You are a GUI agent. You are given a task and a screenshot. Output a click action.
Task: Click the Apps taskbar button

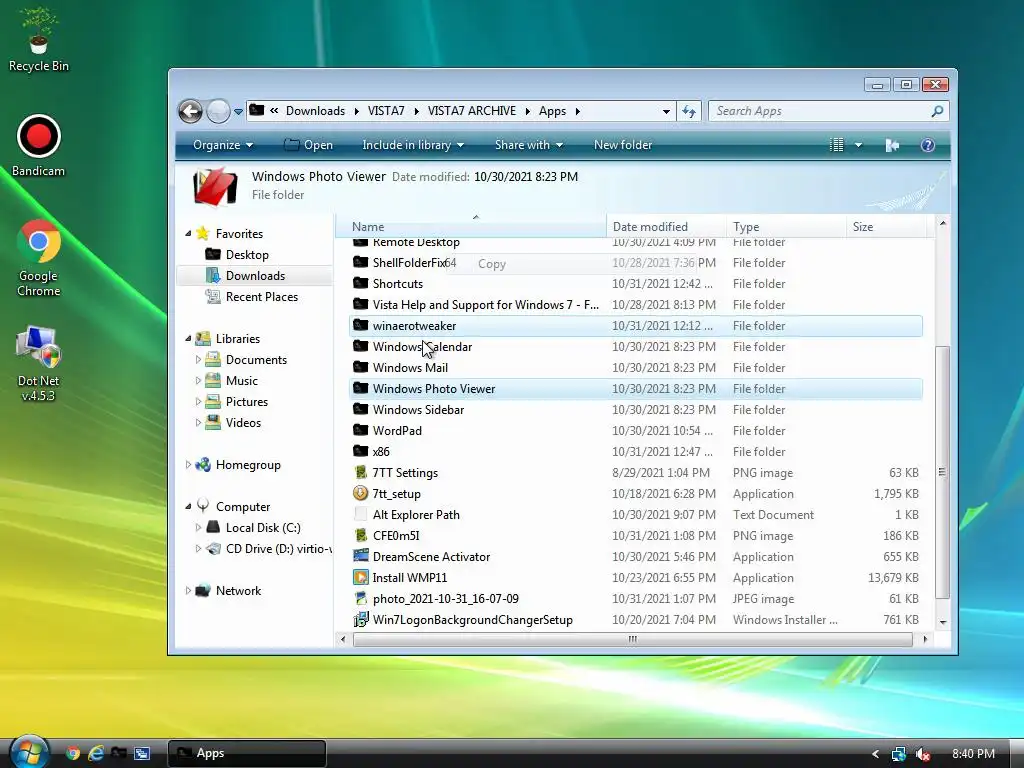pos(247,753)
